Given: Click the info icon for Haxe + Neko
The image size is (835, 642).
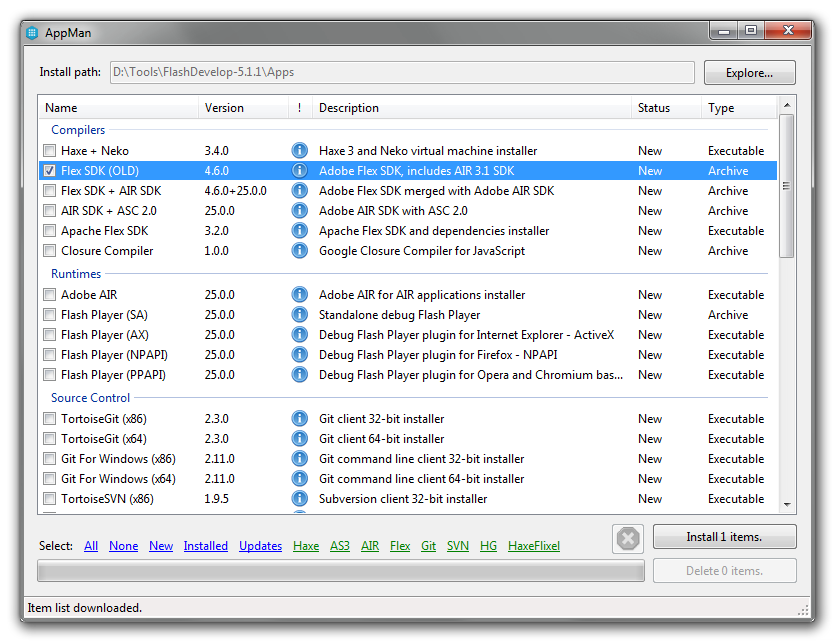Looking at the screenshot, I should point(299,151).
